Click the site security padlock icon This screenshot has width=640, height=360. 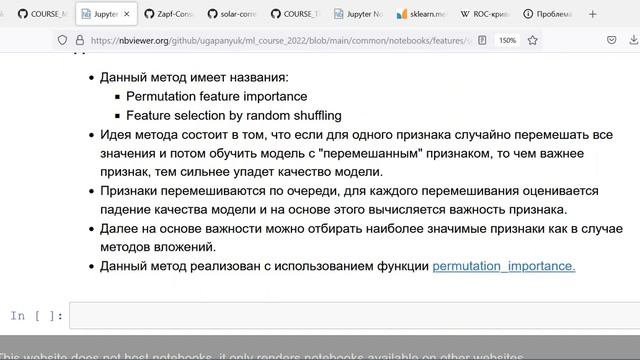click(x=80, y=40)
